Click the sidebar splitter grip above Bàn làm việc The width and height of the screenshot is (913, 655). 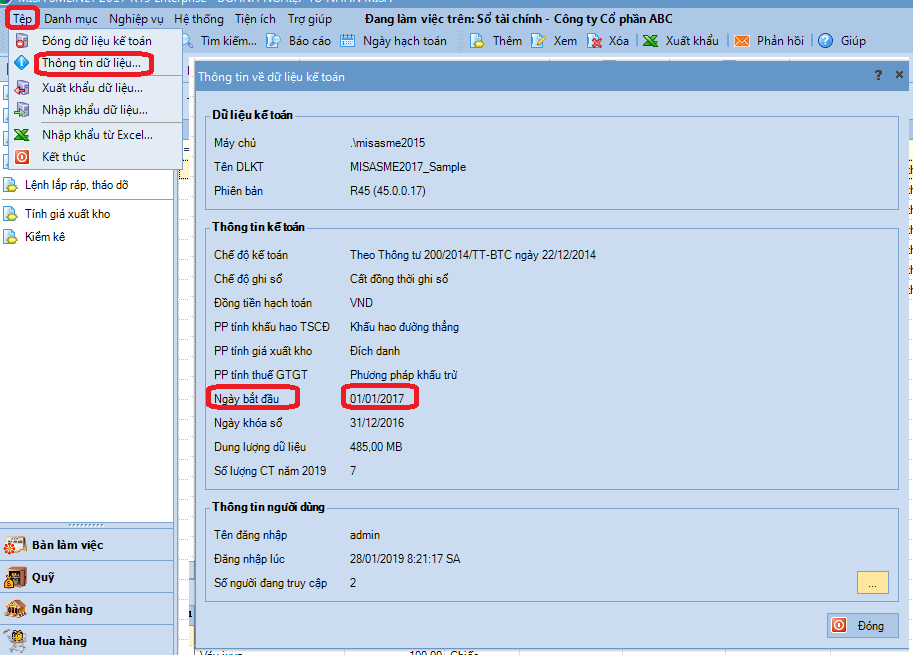(x=86, y=525)
